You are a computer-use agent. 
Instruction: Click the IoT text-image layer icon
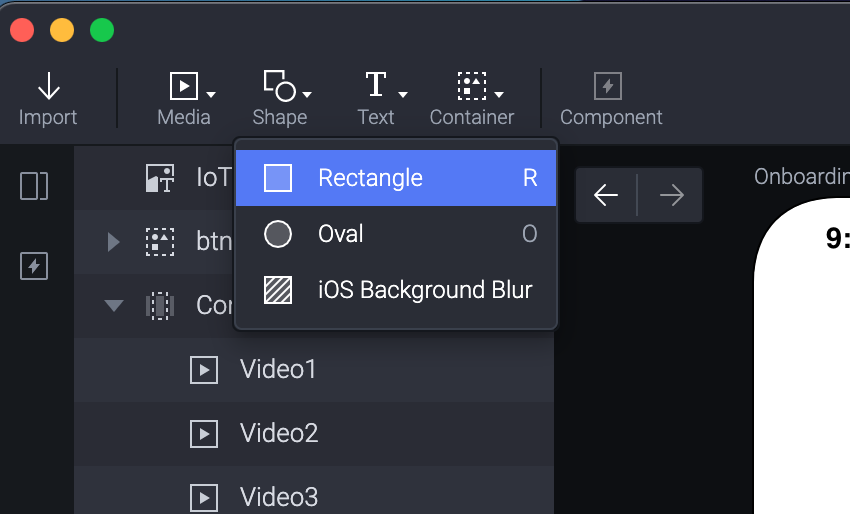point(160,178)
